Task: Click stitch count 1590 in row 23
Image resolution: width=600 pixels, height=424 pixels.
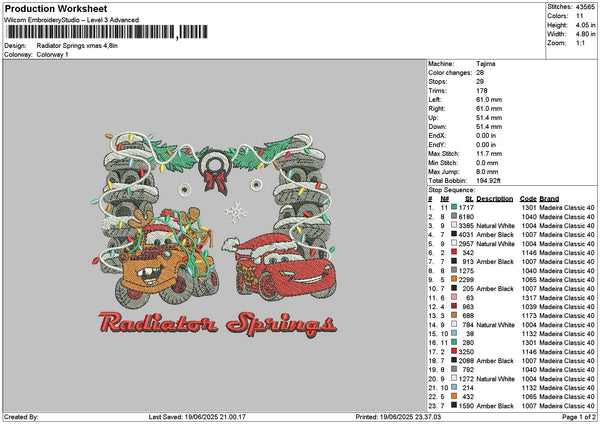Action: pyautogui.click(x=466, y=406)
